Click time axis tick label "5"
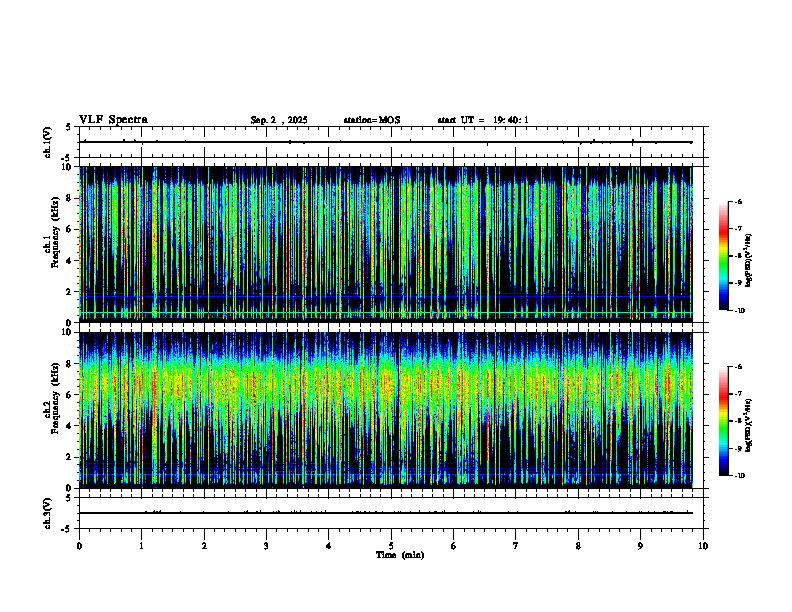This screenshot has height=612, width=792. [x=391, y=546]
